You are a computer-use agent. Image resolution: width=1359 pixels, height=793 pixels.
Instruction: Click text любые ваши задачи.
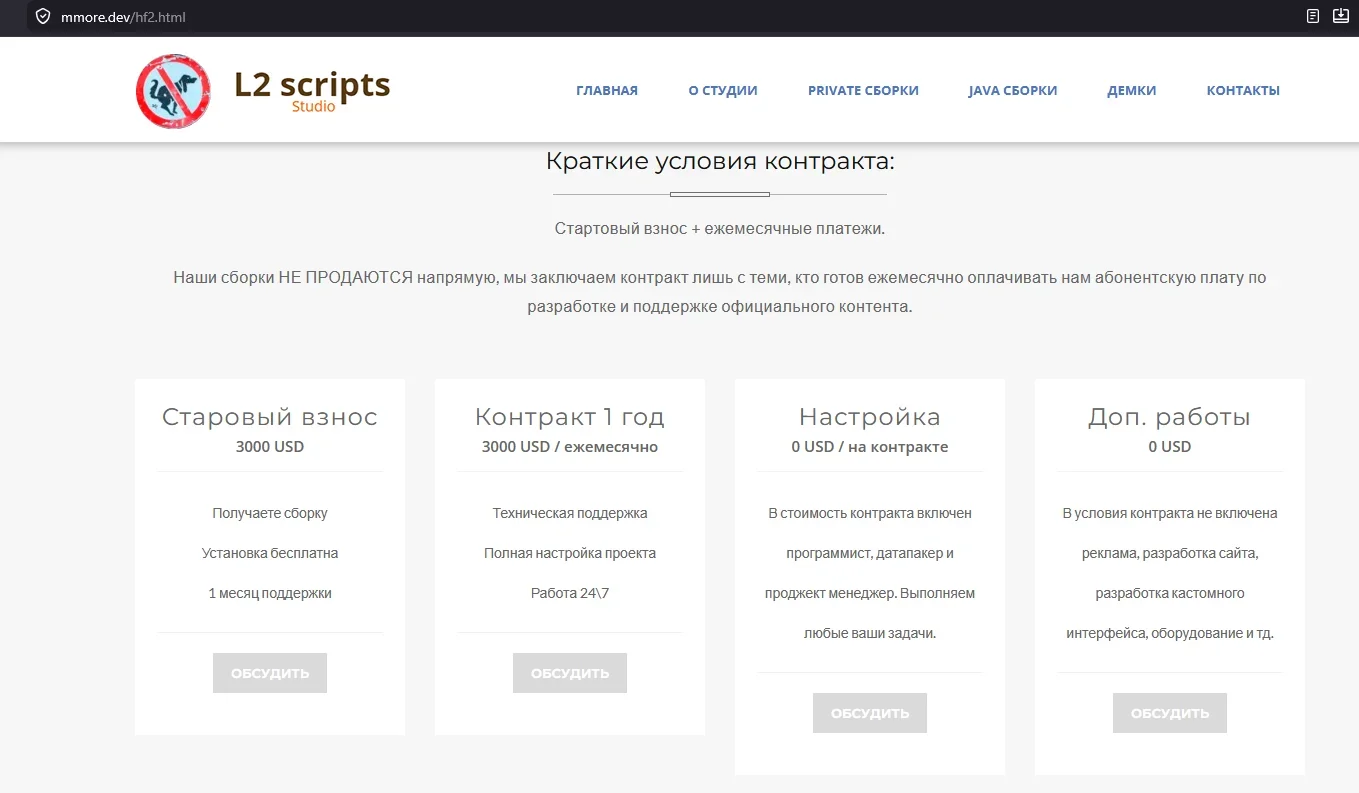870,633
